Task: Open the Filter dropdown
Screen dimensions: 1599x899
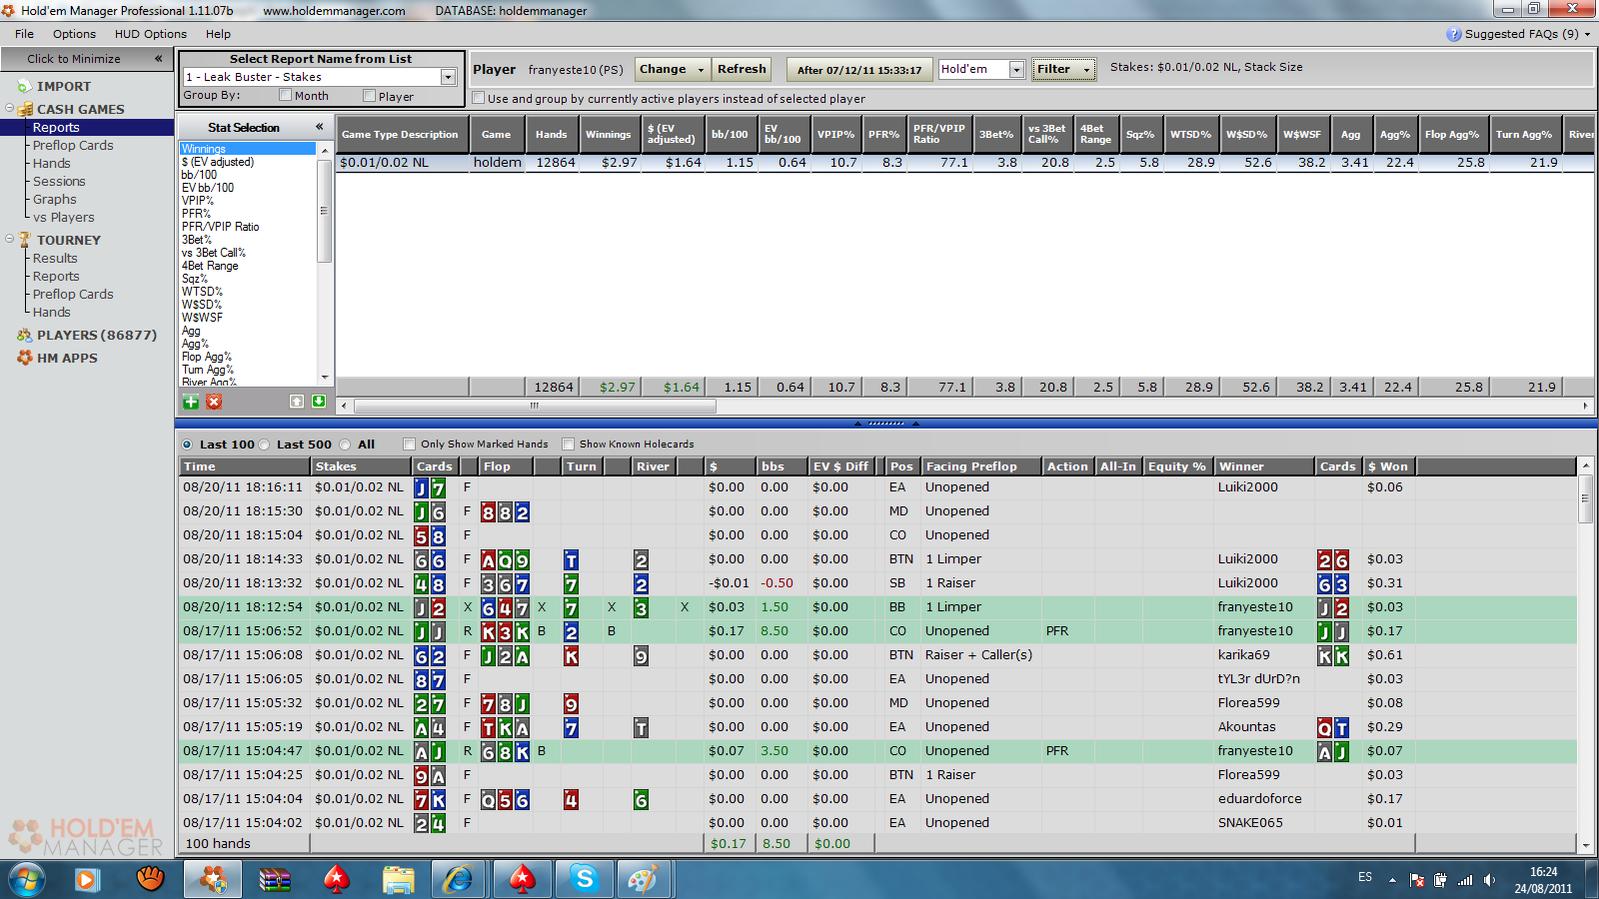Action: [x=1062, y=69]
